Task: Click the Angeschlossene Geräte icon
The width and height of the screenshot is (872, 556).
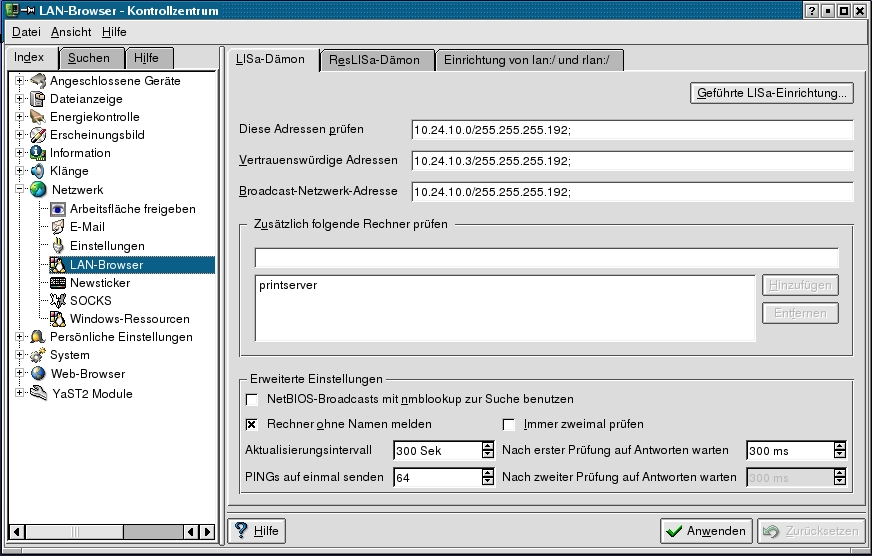Action: [x=38, y=81]
